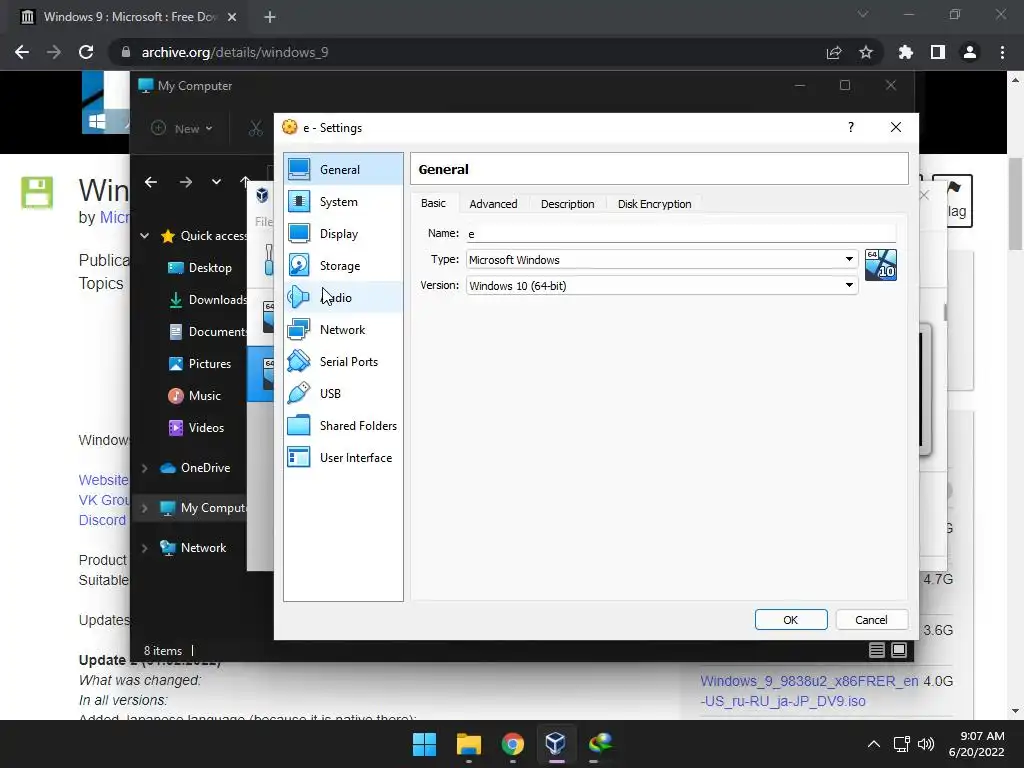Toggle the Chrome side panel icon
Viewport: 1024px width, 768px height.
click(x=938, y=52)
